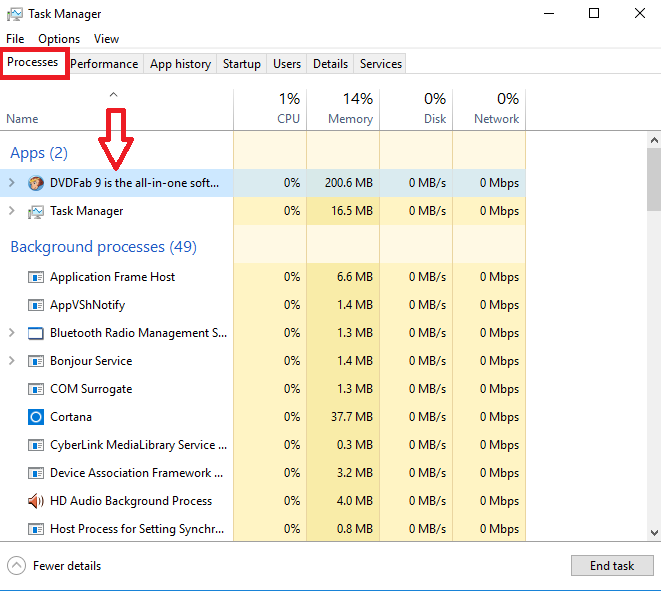Click the Task Manager title bar icon
The height and width of the screenshot is (591, 663).
(15, 14)
